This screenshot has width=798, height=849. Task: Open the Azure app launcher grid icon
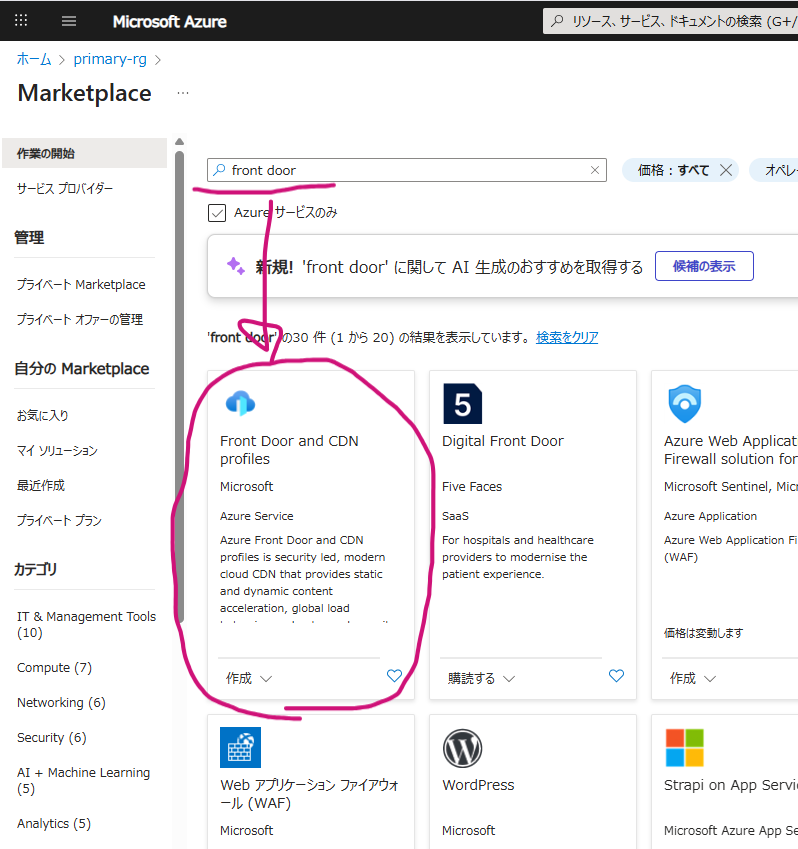(x=21, y=21)
